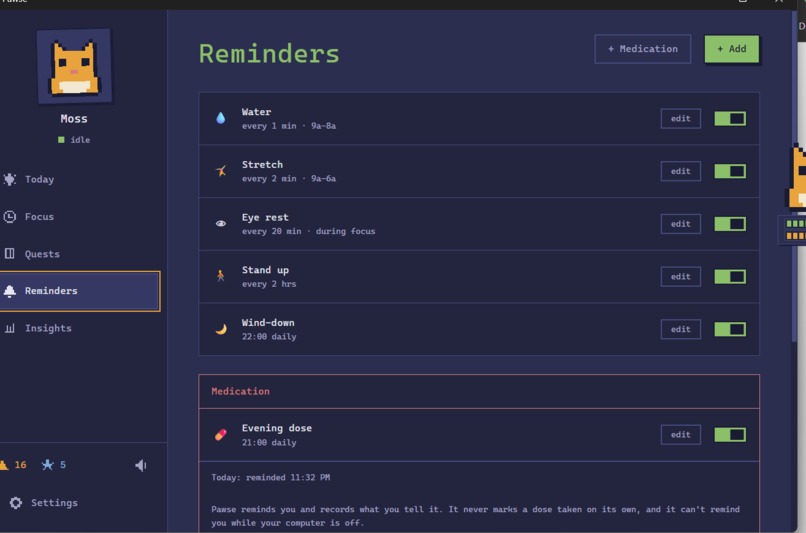
Task: Click the Today sun icon
Action: pos(10,179)
